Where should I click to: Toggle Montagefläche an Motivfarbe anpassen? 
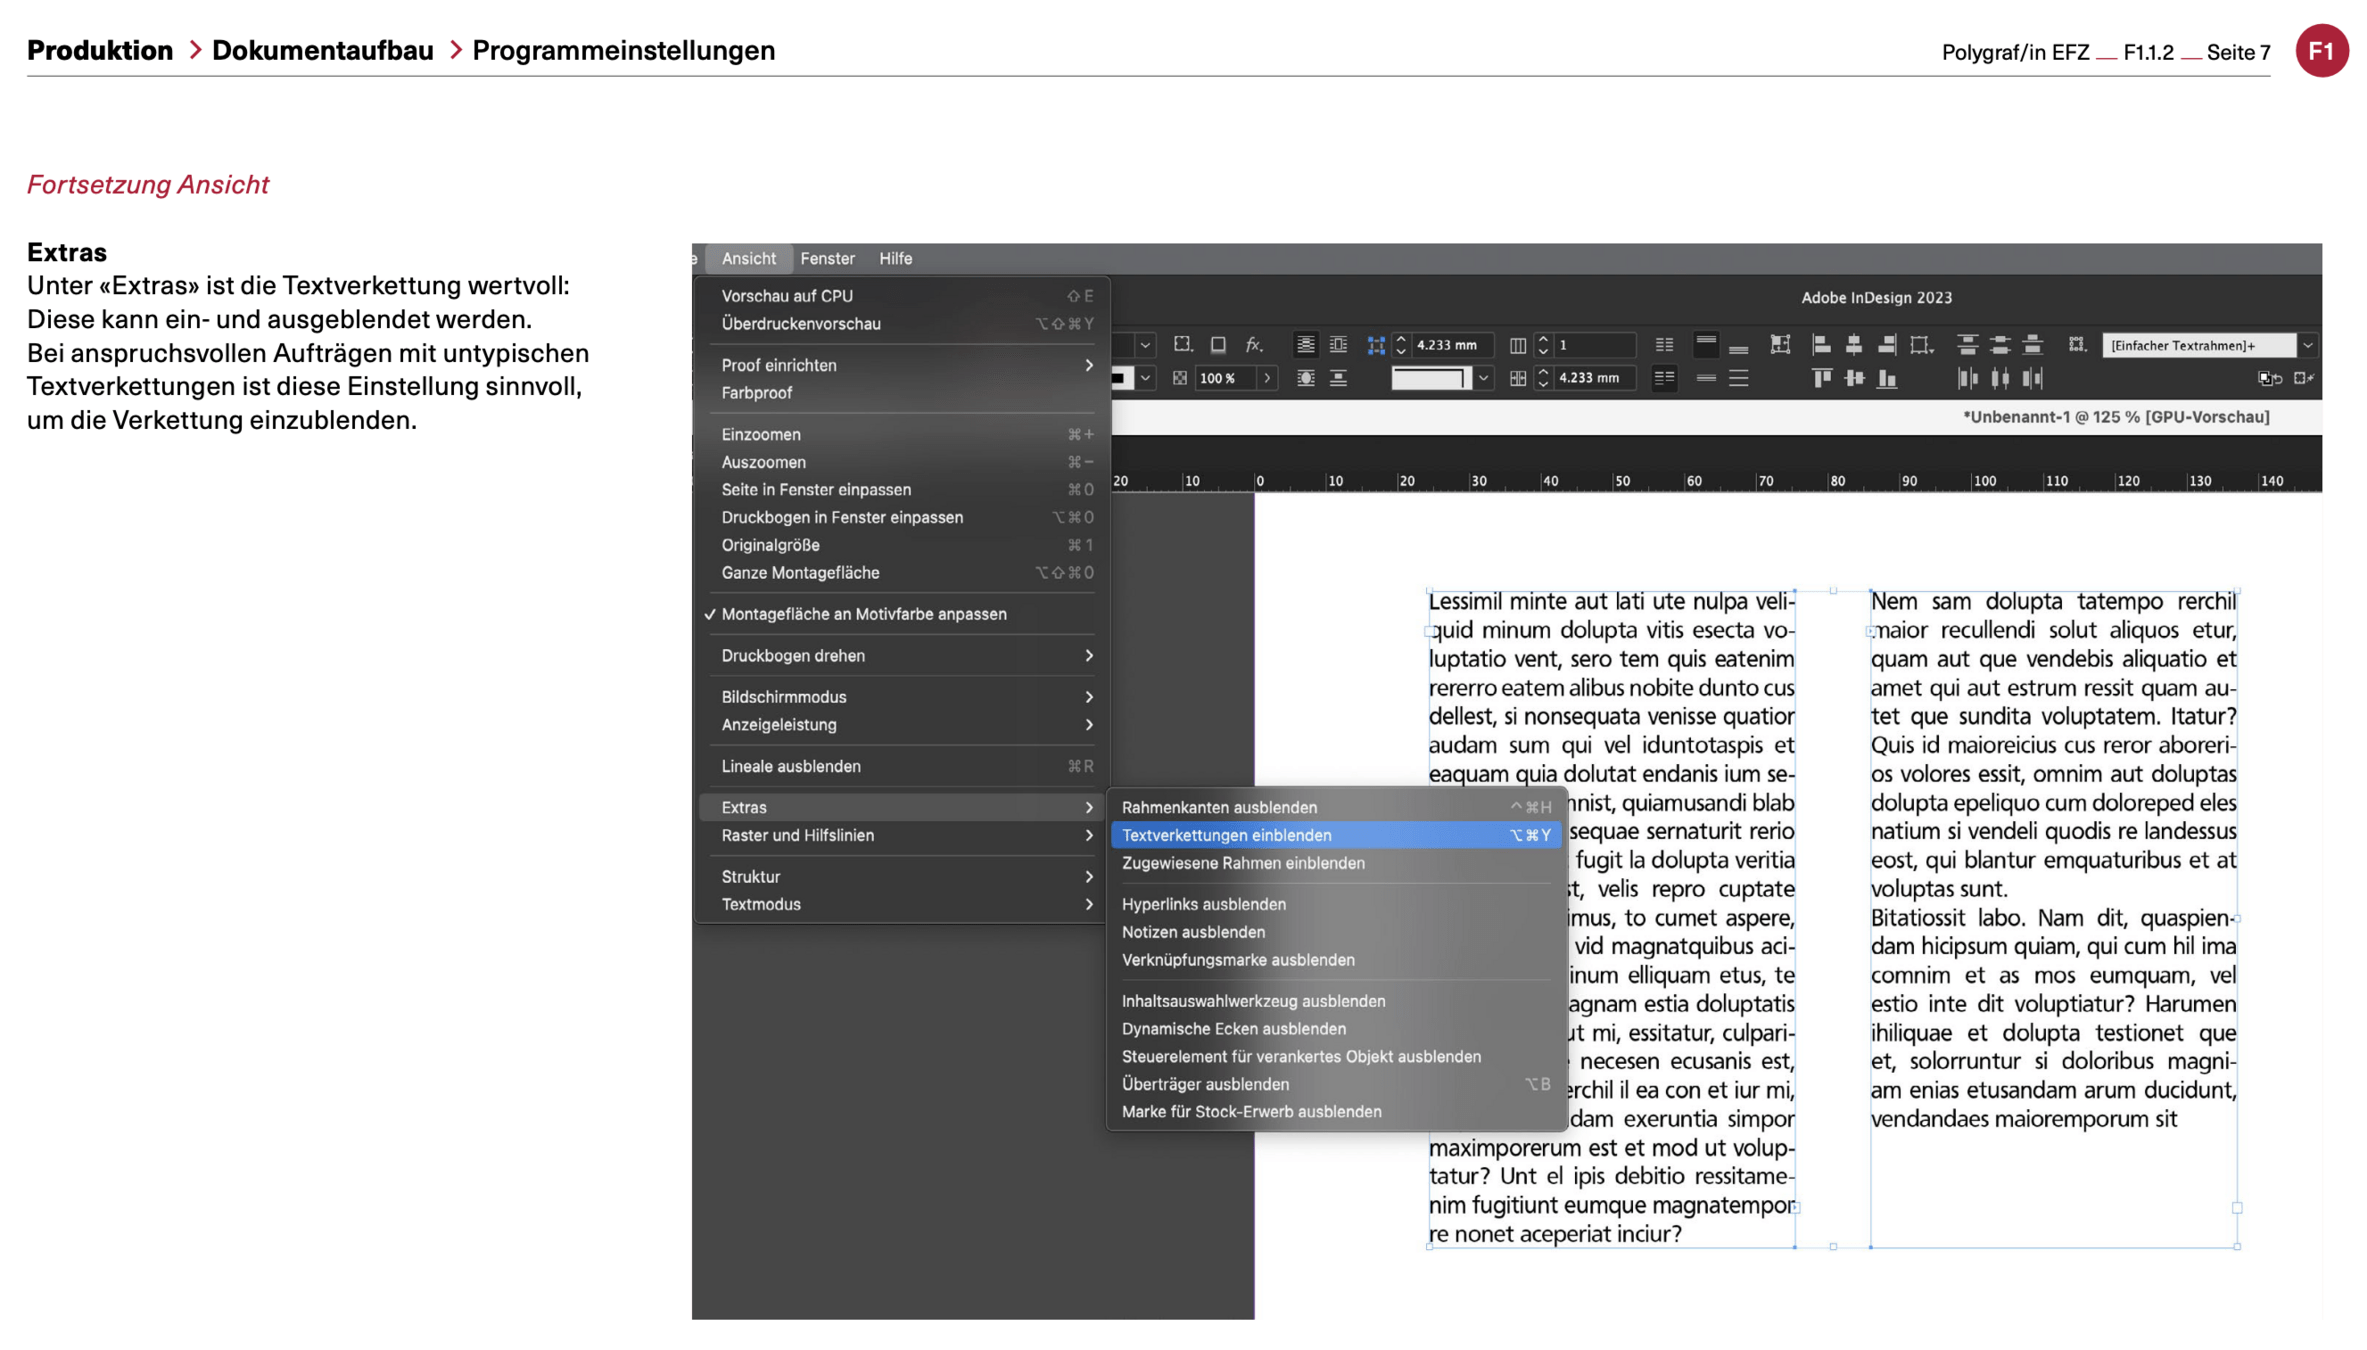click(x=863, y=614)
